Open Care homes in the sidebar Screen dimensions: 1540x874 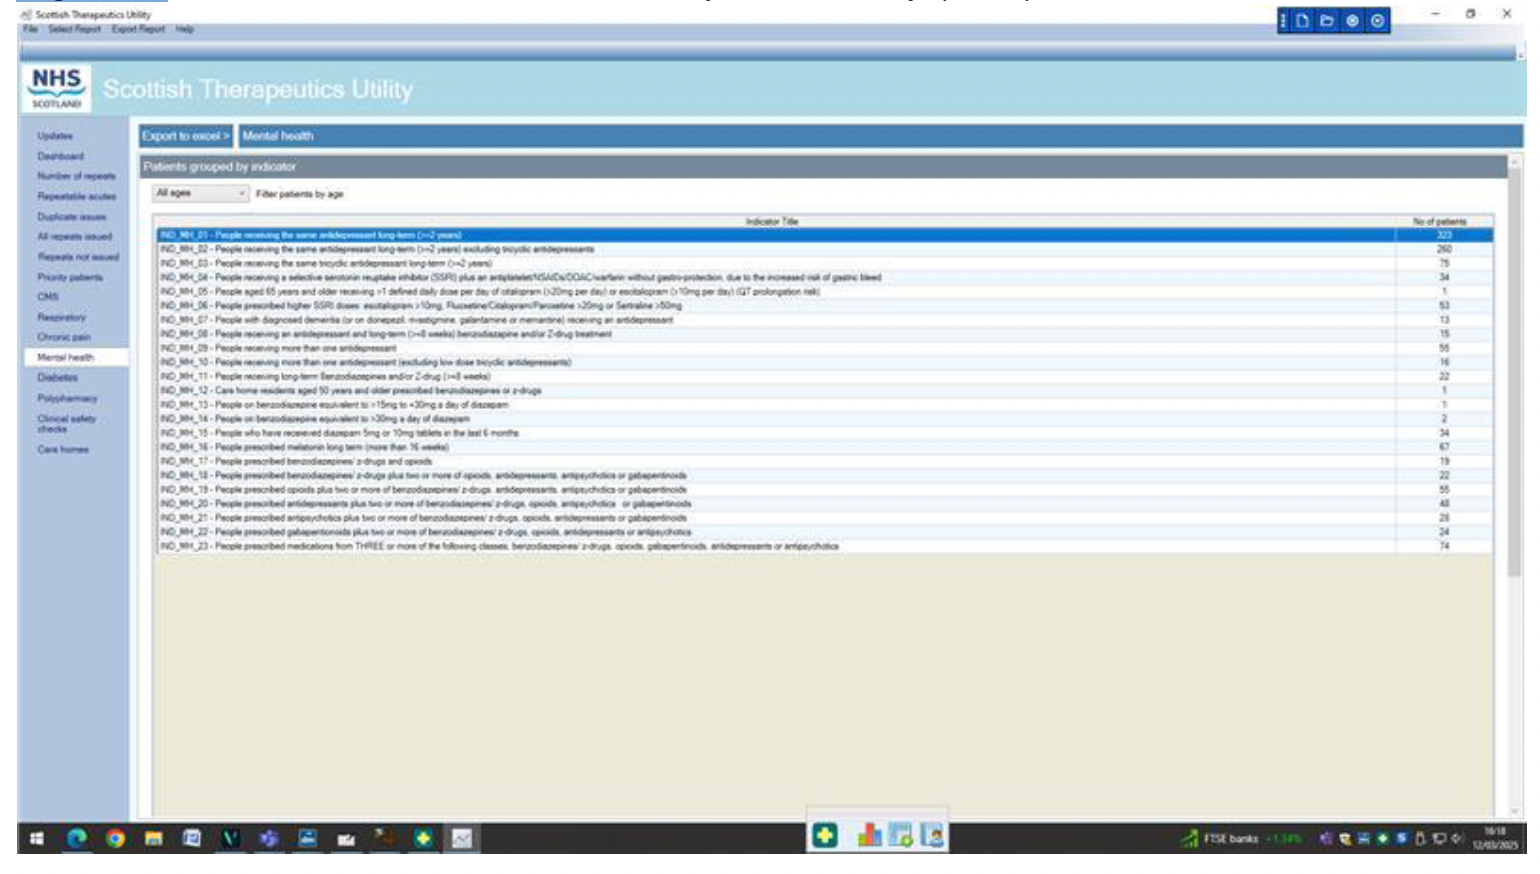click(x=63, y=449)
